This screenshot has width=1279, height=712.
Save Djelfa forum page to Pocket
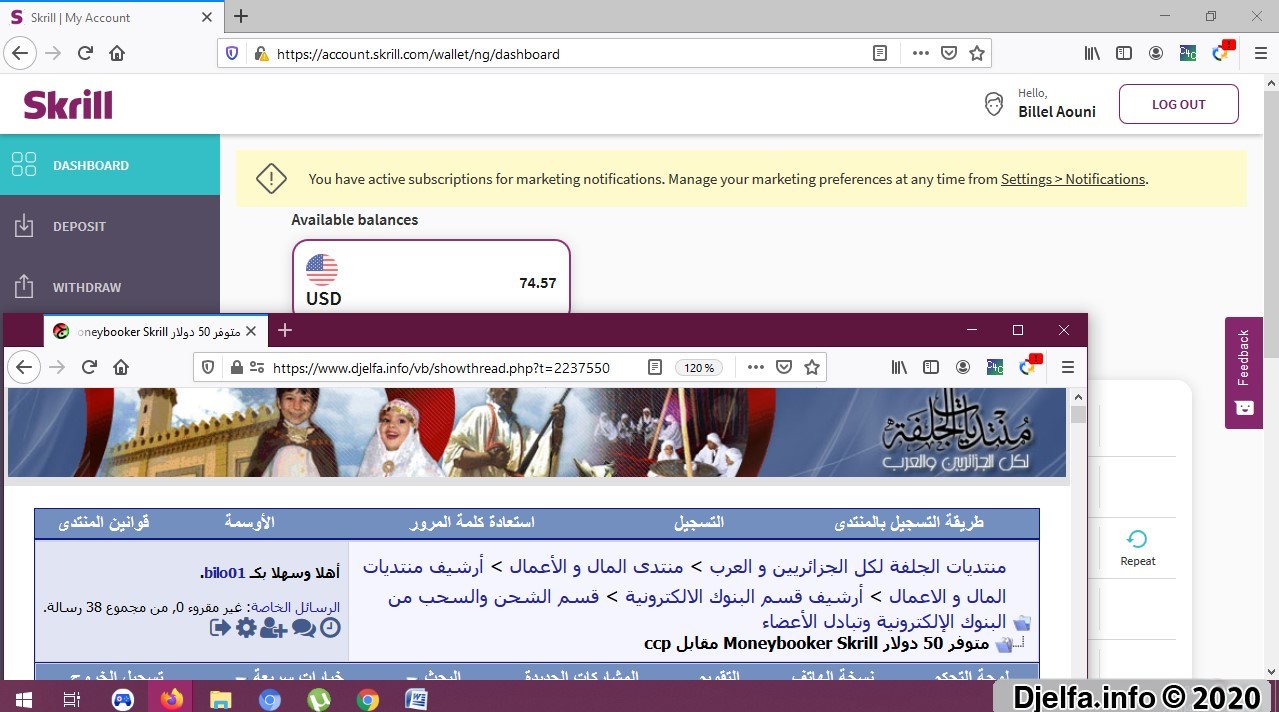(784, 367)
